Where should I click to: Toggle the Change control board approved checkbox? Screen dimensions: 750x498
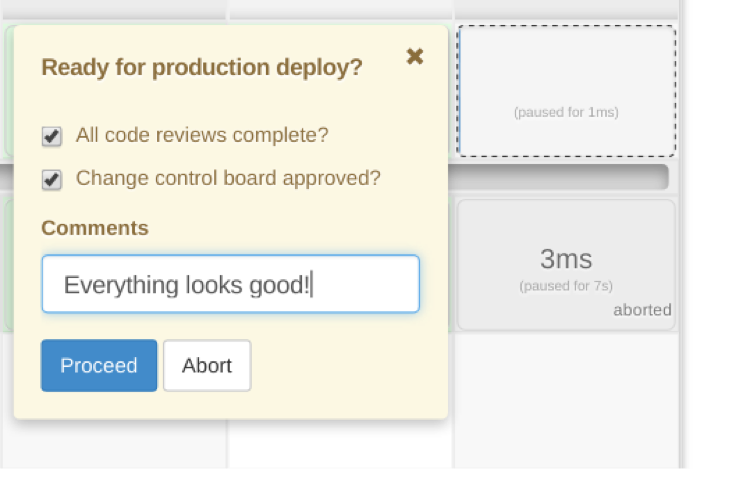pos(52,180)
